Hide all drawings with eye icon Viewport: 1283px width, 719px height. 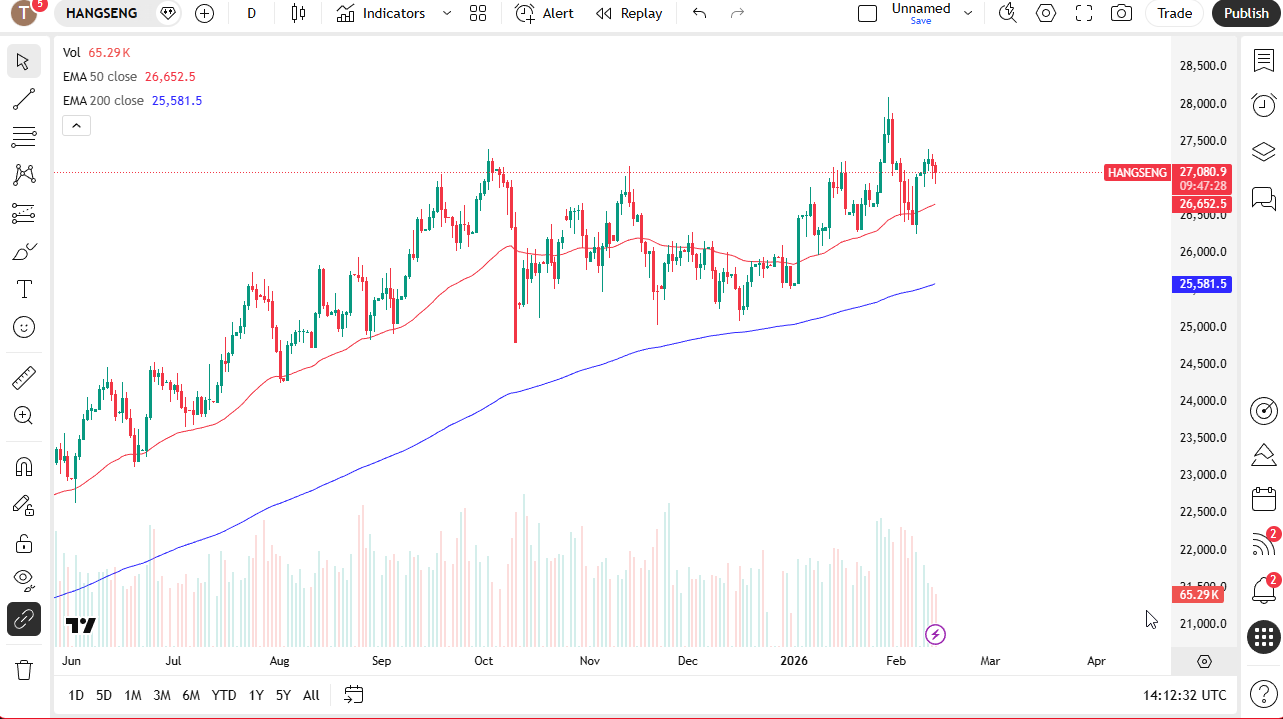pos(24,581)
